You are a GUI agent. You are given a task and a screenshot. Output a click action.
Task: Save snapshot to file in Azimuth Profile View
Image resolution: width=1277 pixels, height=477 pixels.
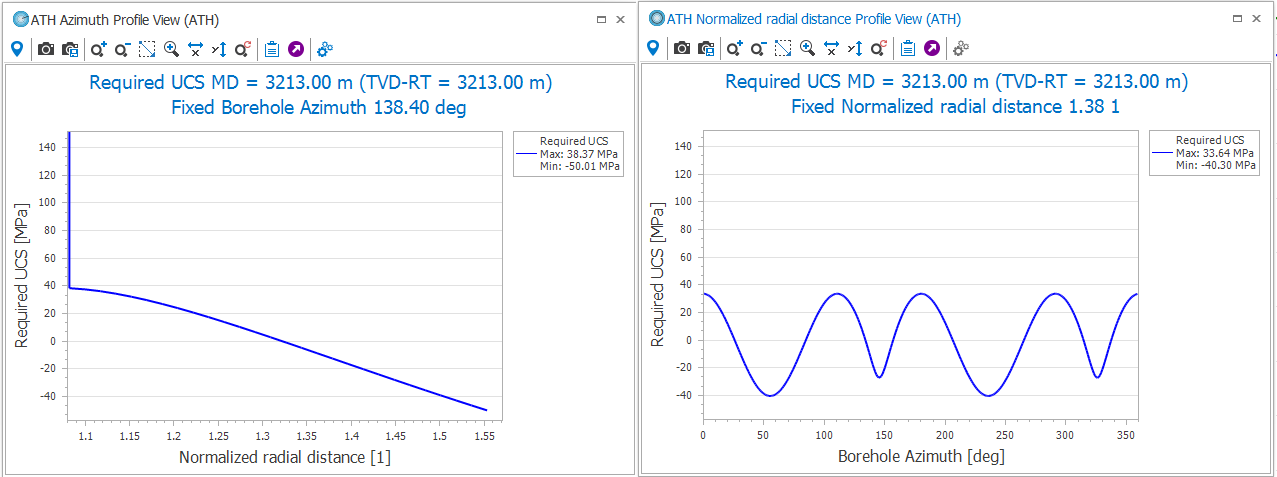coord(70,48)
